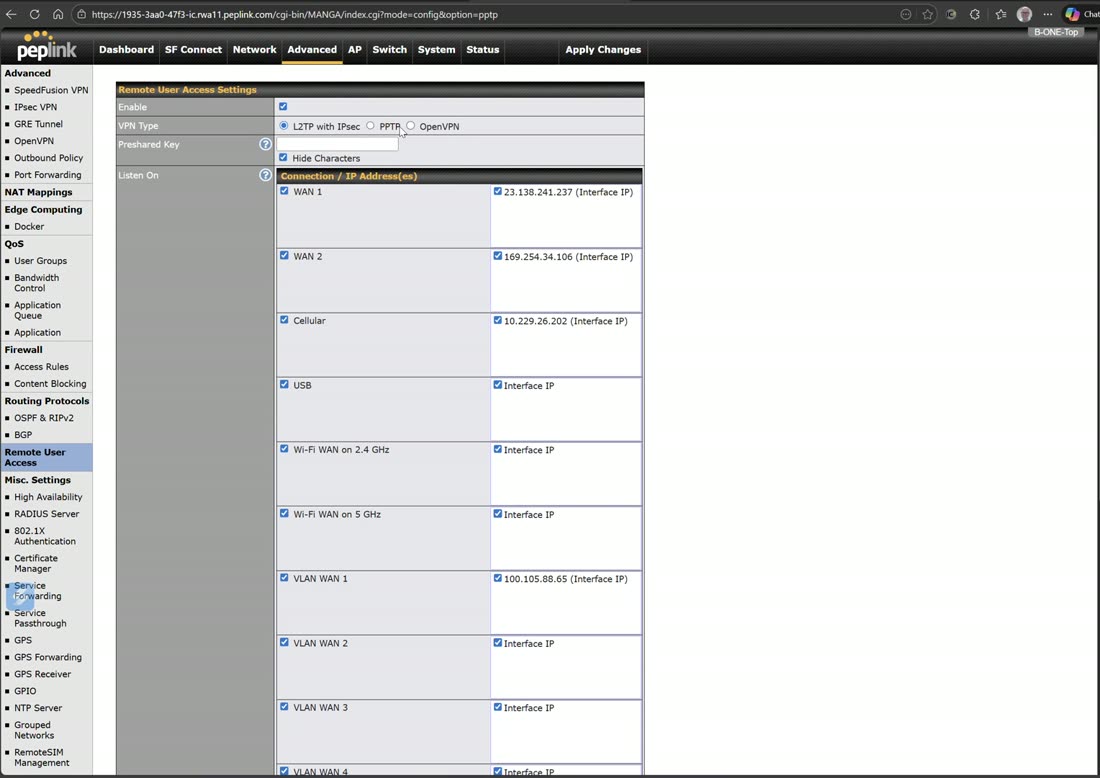The image size is (1100, 778).
Task: Open the Dashboard tab
Action: 126,50
